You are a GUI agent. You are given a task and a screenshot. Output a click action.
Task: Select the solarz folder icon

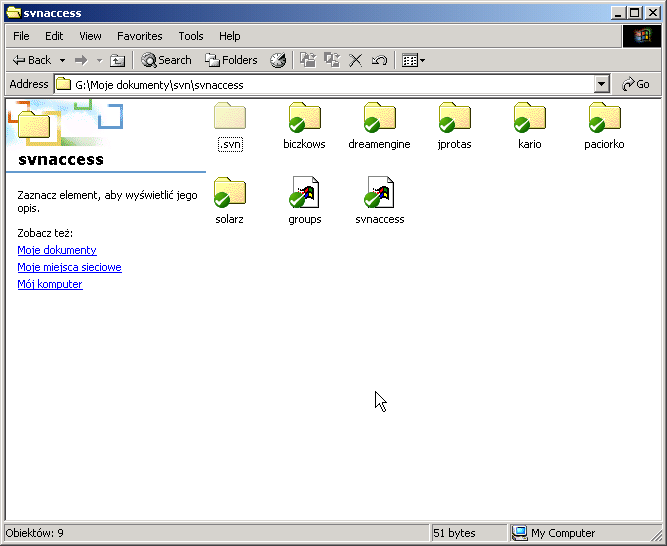coord(230,192)
